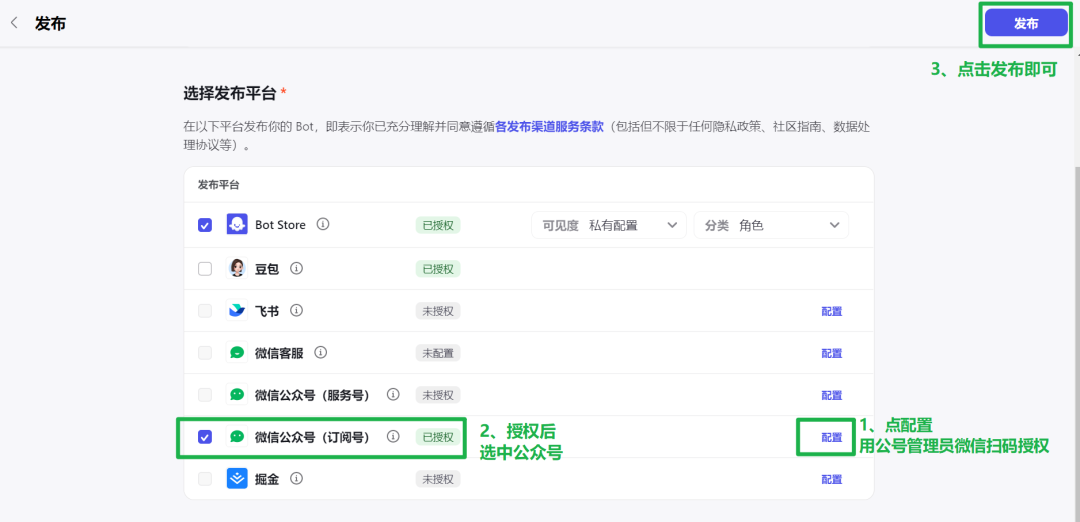Image resolution: width=1080 pixels, height=522 pixels.
Task: Open the 分类 角色 dropdown
Action: point(771,225)
